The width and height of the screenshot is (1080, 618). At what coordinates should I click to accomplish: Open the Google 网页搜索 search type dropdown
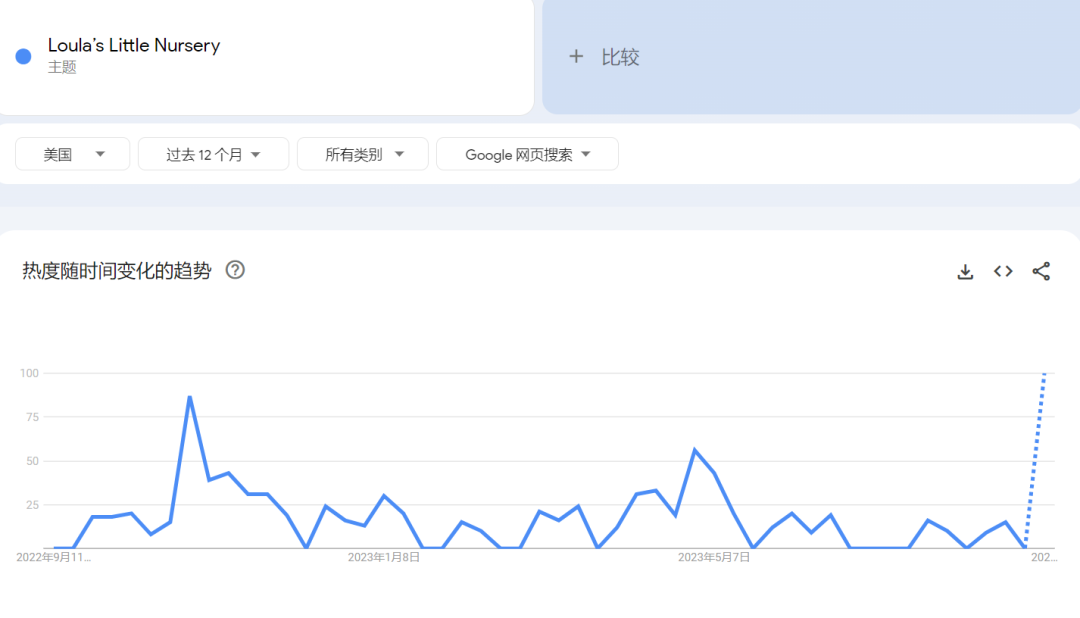click(528, 154)
